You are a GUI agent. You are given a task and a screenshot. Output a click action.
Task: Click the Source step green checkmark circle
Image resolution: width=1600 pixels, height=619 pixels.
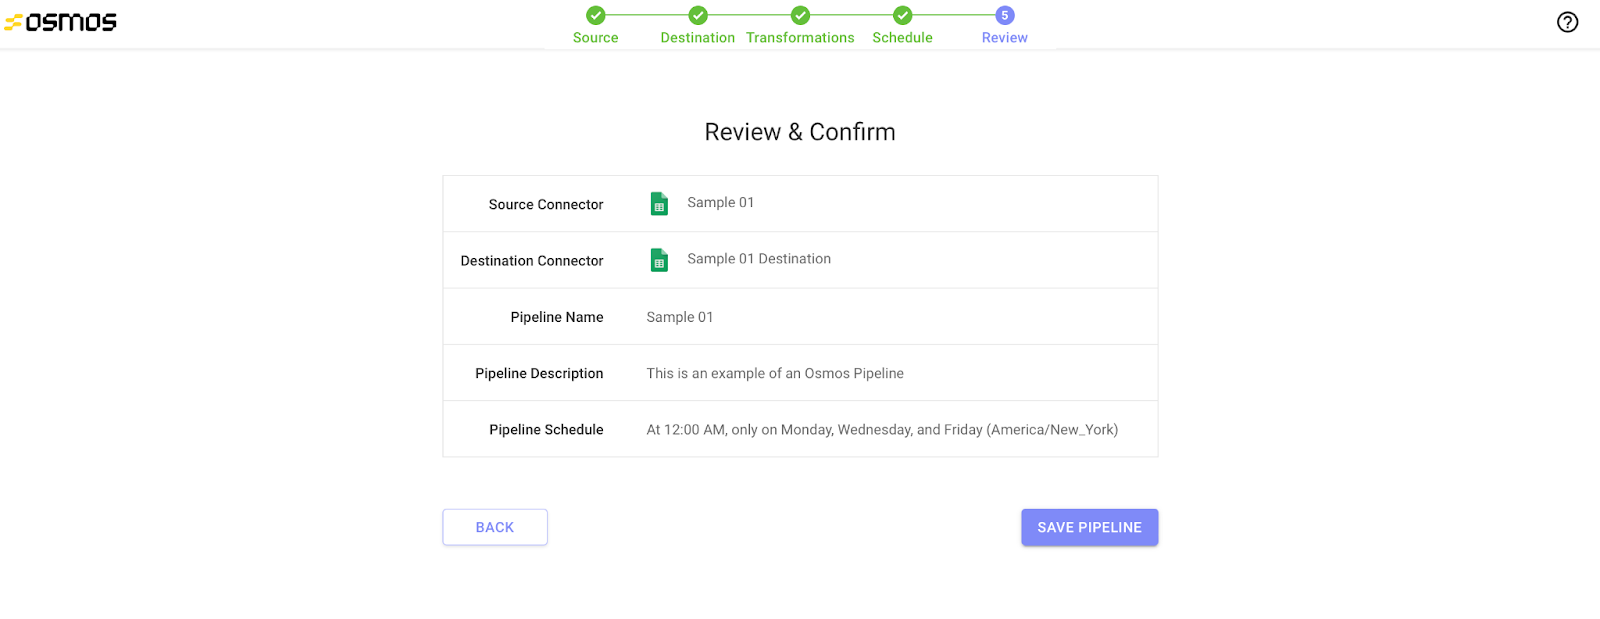click(595, 15)
